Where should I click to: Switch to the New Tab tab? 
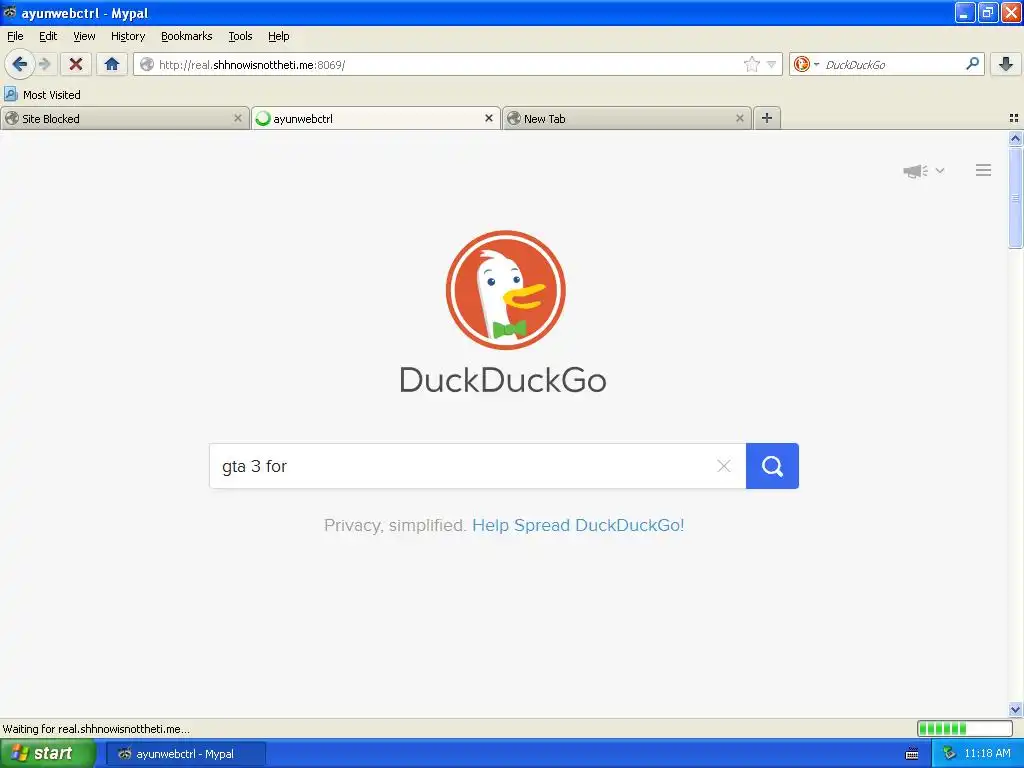coord(627,118)
